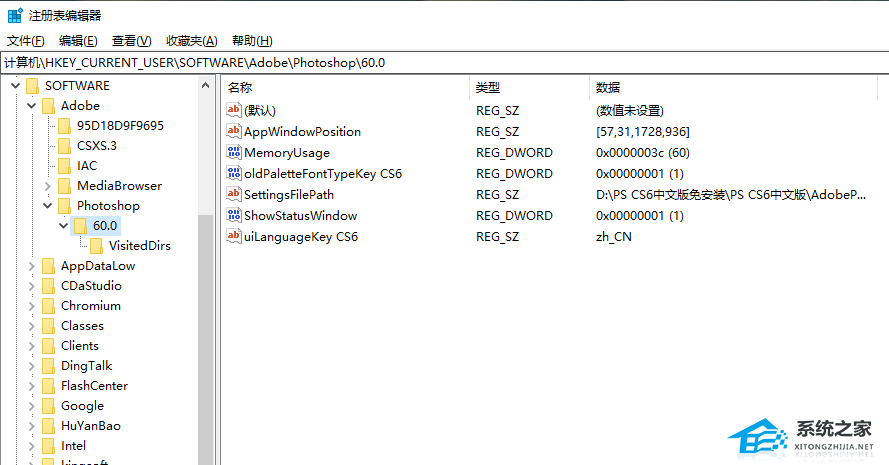Select the AppWindowPosition value name

pos(302,132)
